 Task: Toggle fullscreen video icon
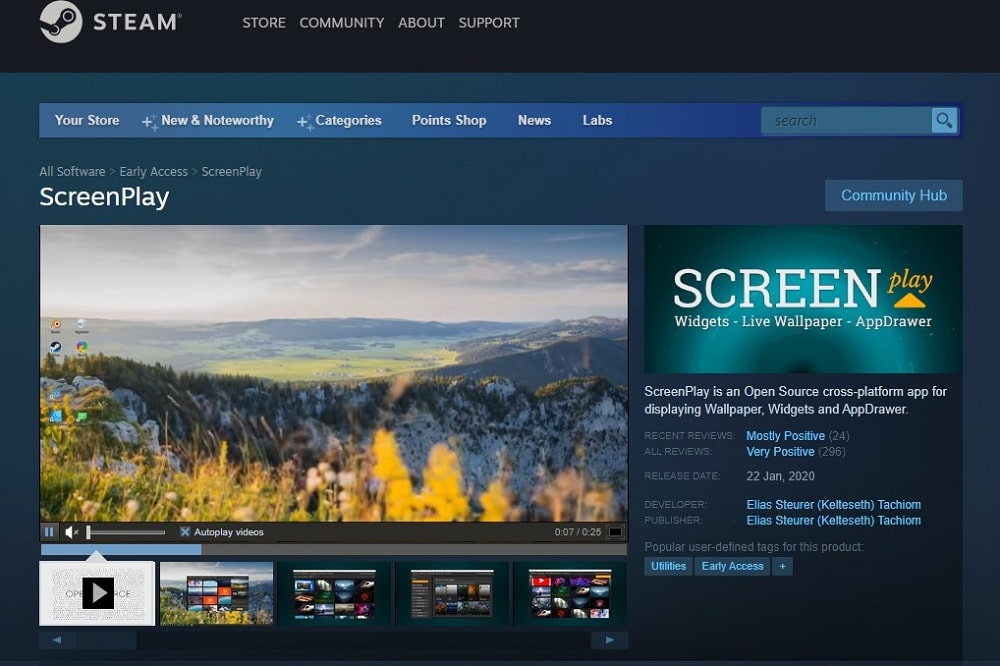[615, 531]
